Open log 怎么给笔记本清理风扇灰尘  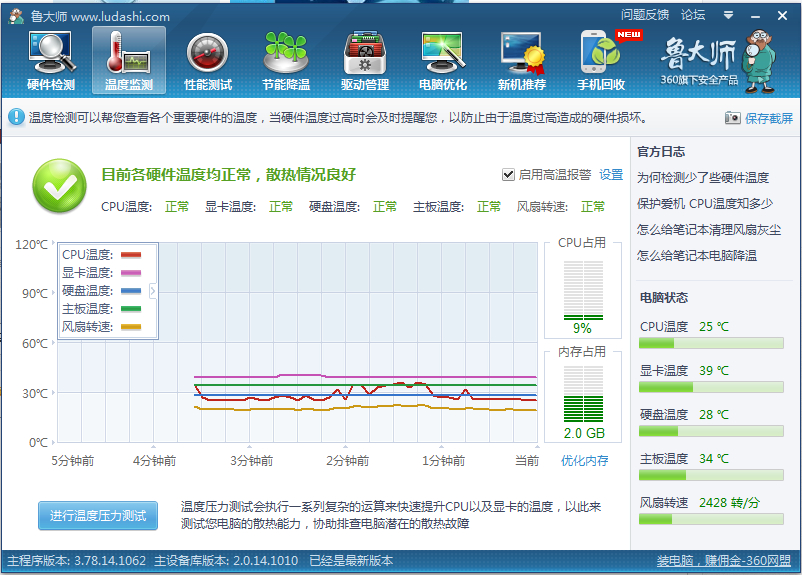pyautogui.click(x=709, y=230)
